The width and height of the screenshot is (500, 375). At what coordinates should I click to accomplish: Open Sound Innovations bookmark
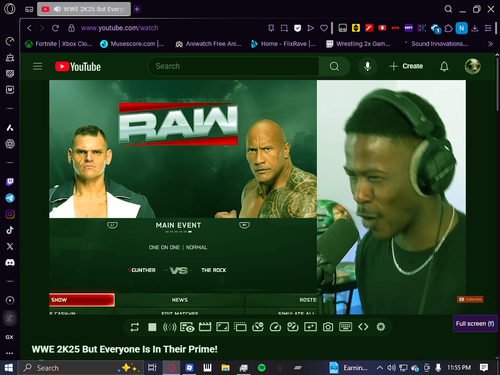point(435,44)
